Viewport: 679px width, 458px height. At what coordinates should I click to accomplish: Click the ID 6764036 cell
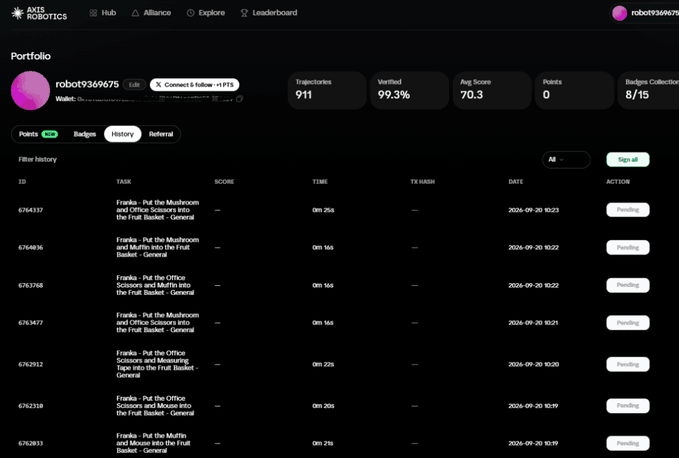[x=31, y=248]
